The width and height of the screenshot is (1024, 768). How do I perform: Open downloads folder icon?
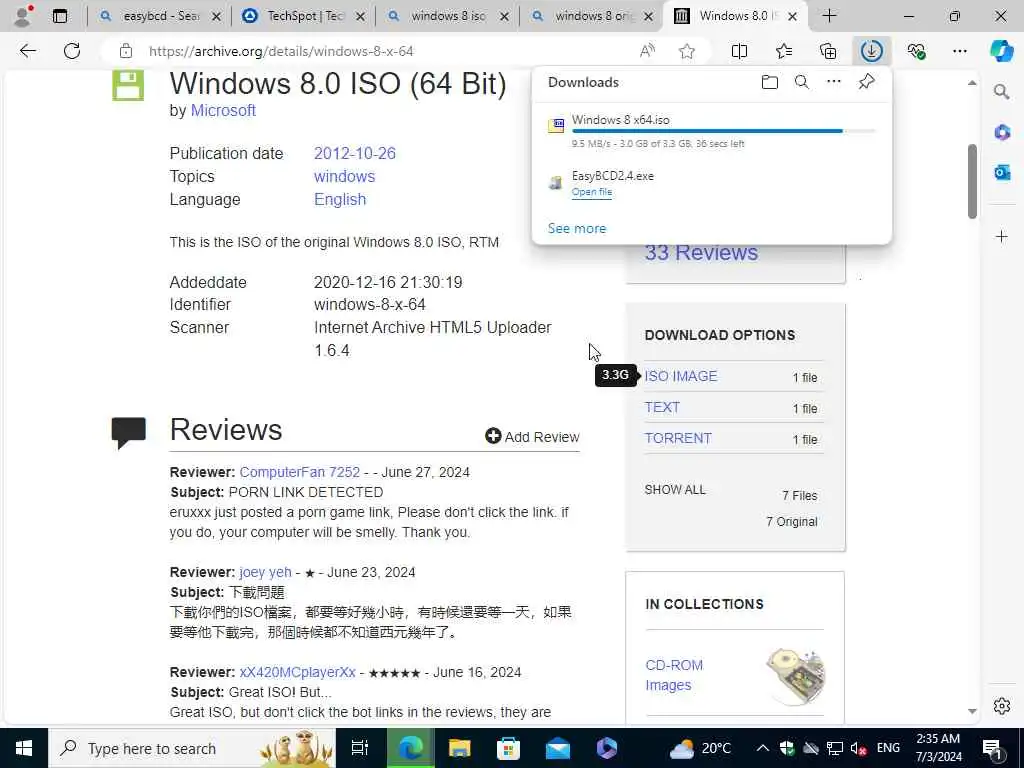pyautogui.click(x=769, y=82)
